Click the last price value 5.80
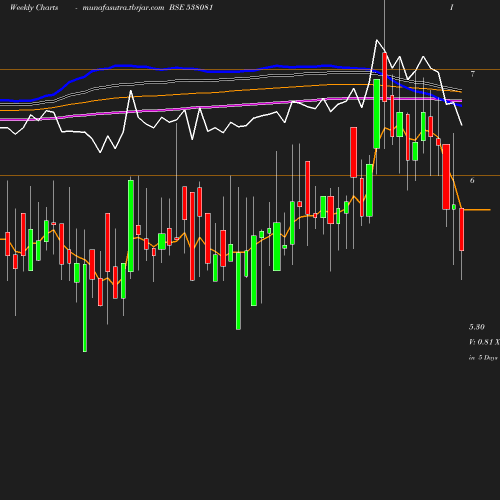Viewport: 500px width, 500px height. (477, 327)
